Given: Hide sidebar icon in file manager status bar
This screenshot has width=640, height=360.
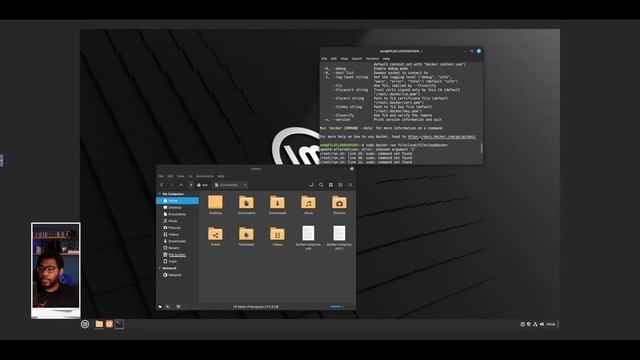Looking at the screenshot, I should (x=178, y=307).
